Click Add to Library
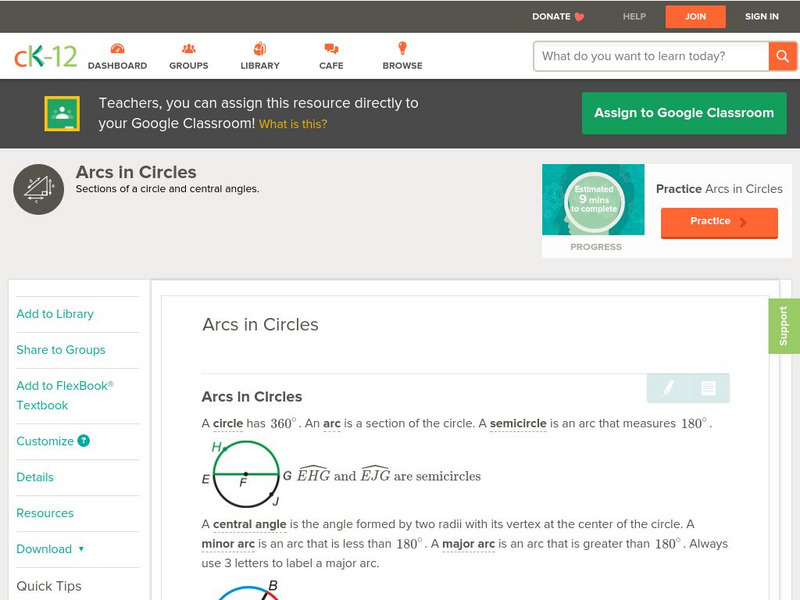 [x=55, y=314]
